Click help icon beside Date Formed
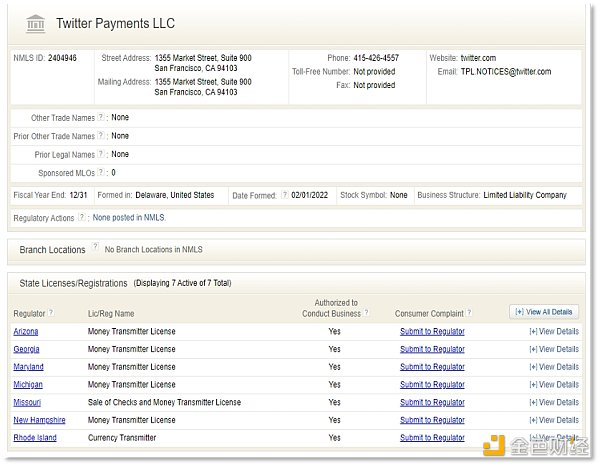The height and width of the screenshot is (467, 600). pos(284,195)
